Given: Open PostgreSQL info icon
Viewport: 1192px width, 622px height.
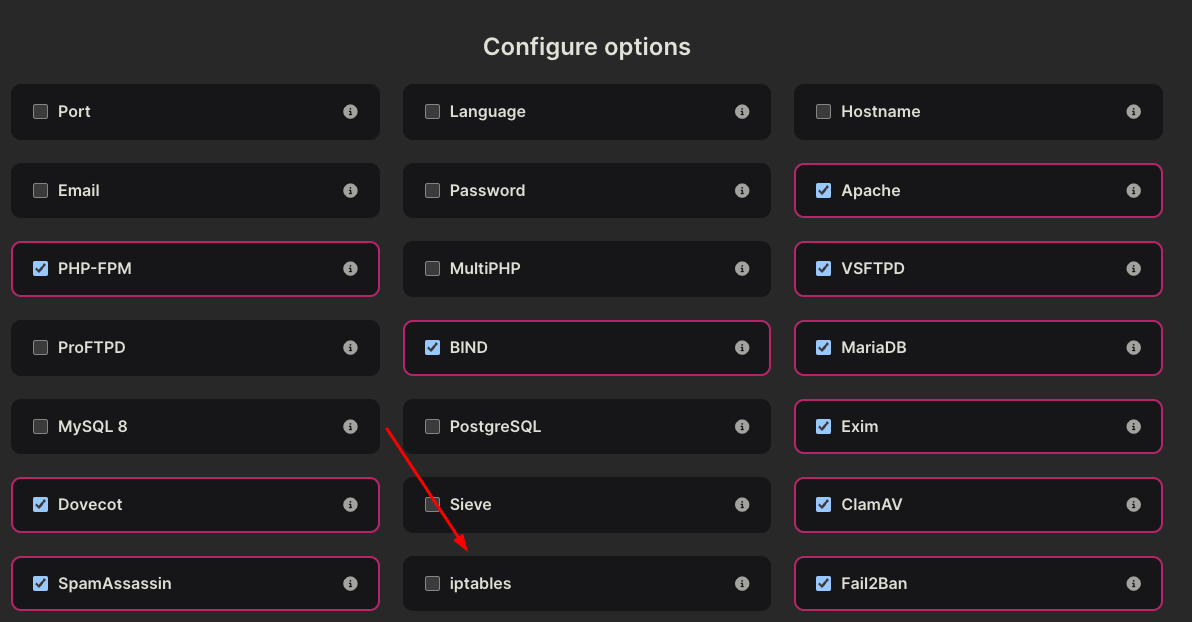Looking at the screenshot, I should pyautogui.click(x=742, y=427).
